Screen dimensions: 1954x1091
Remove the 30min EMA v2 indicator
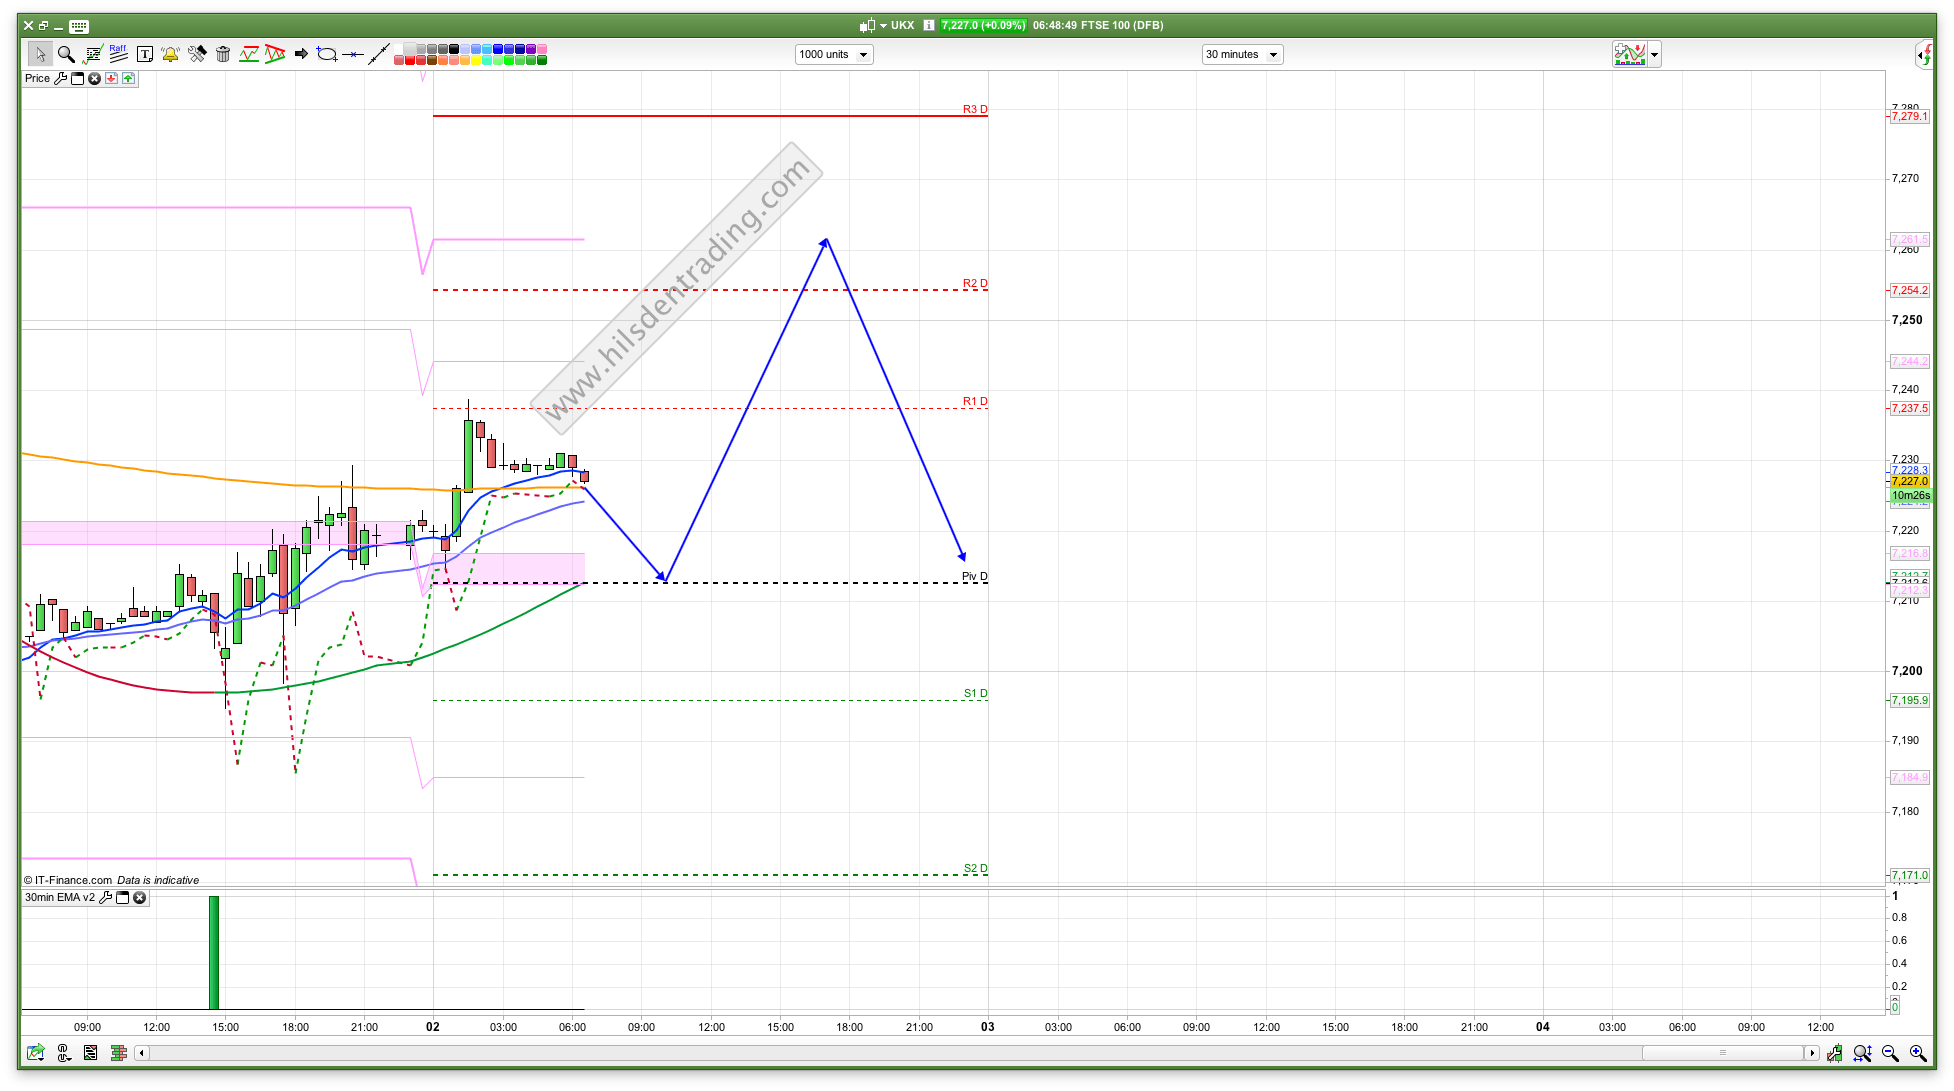(140, 897)
